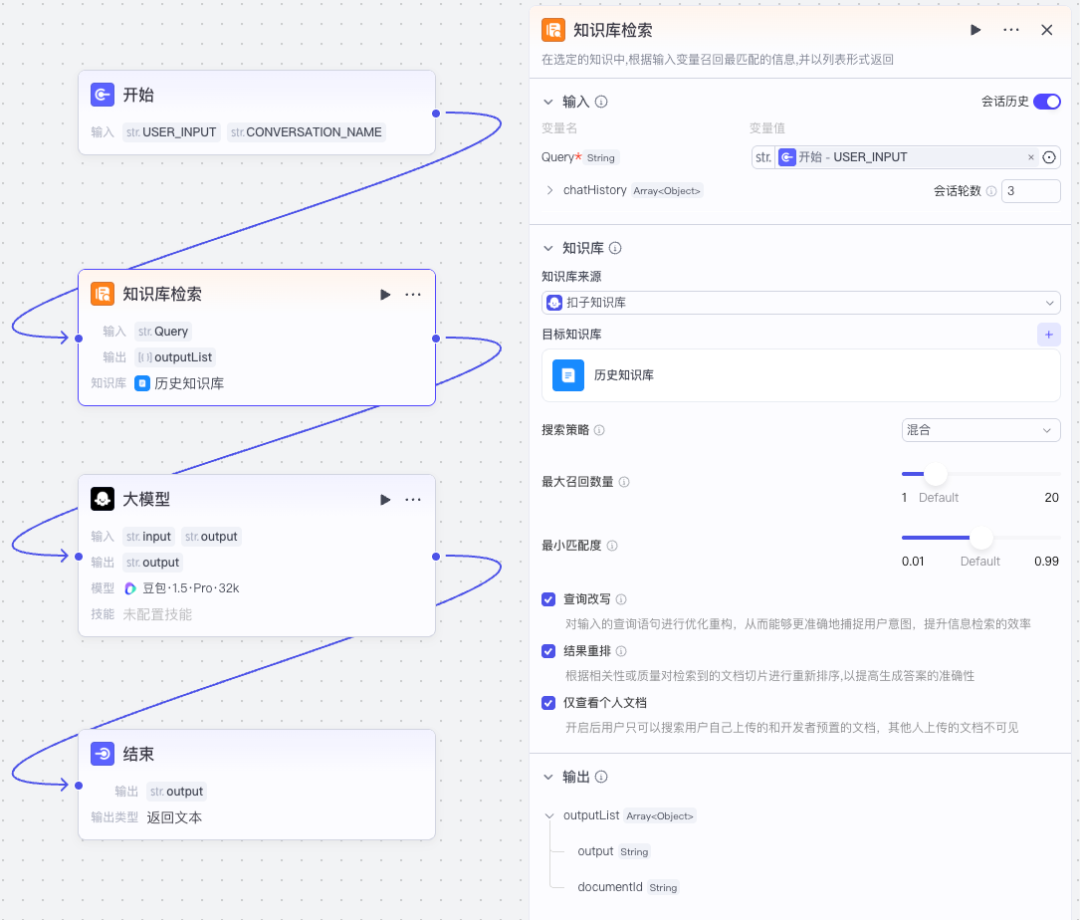The image size is (1080, 920).
Task: Run the 大模型 node with its play button
Action: click(x=385, y=499)
